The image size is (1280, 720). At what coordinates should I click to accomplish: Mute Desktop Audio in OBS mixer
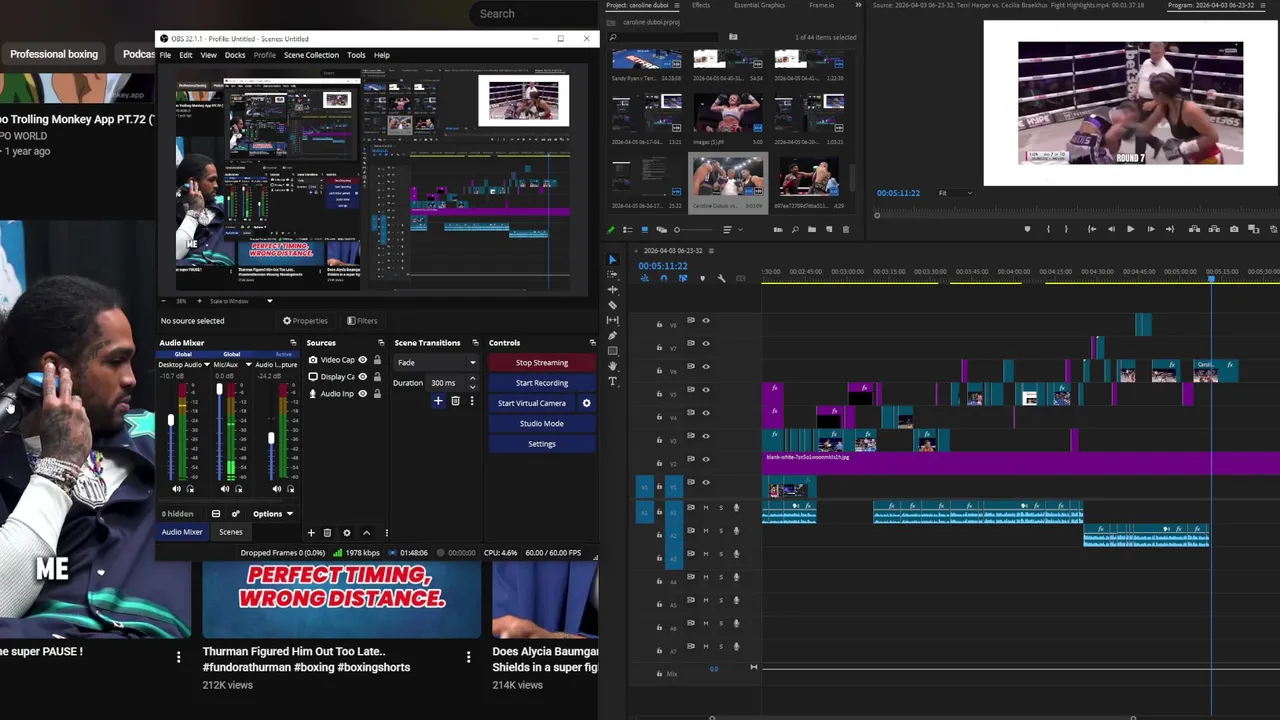click(x=177, y=489)
